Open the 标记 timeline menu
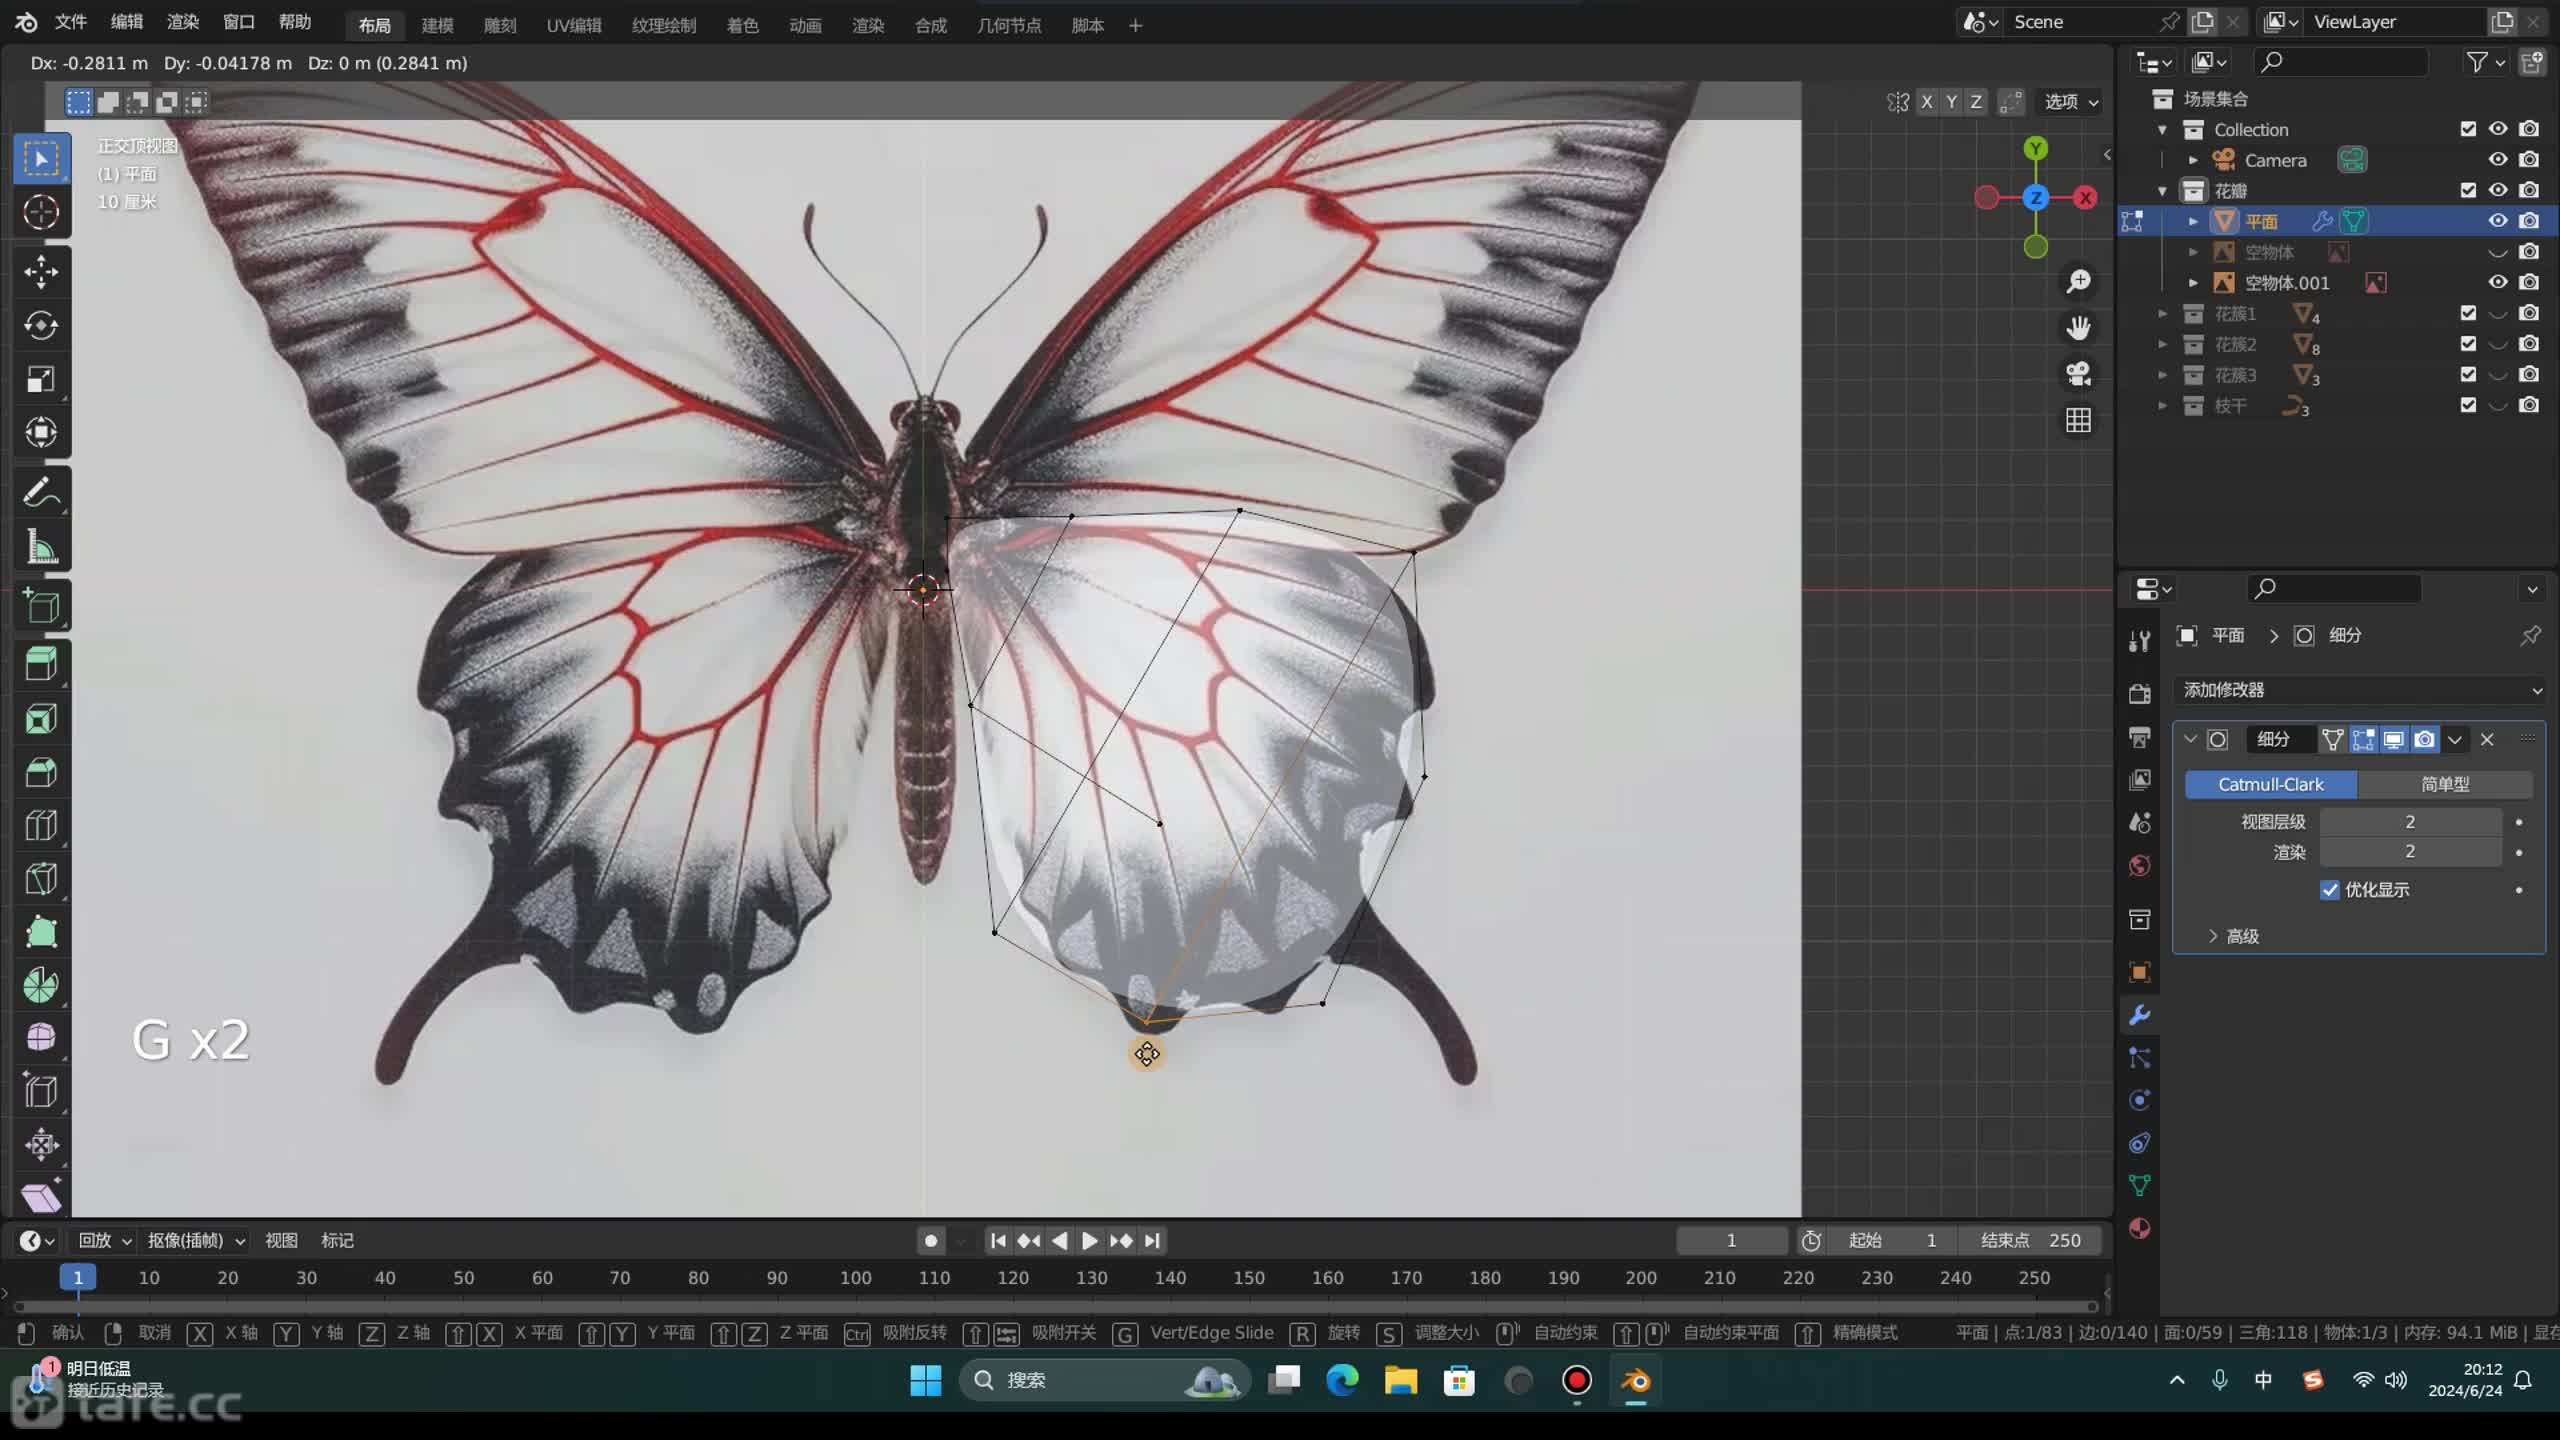The width and height of the screenshot is (2560, 1440). [x=337, y=1240]
